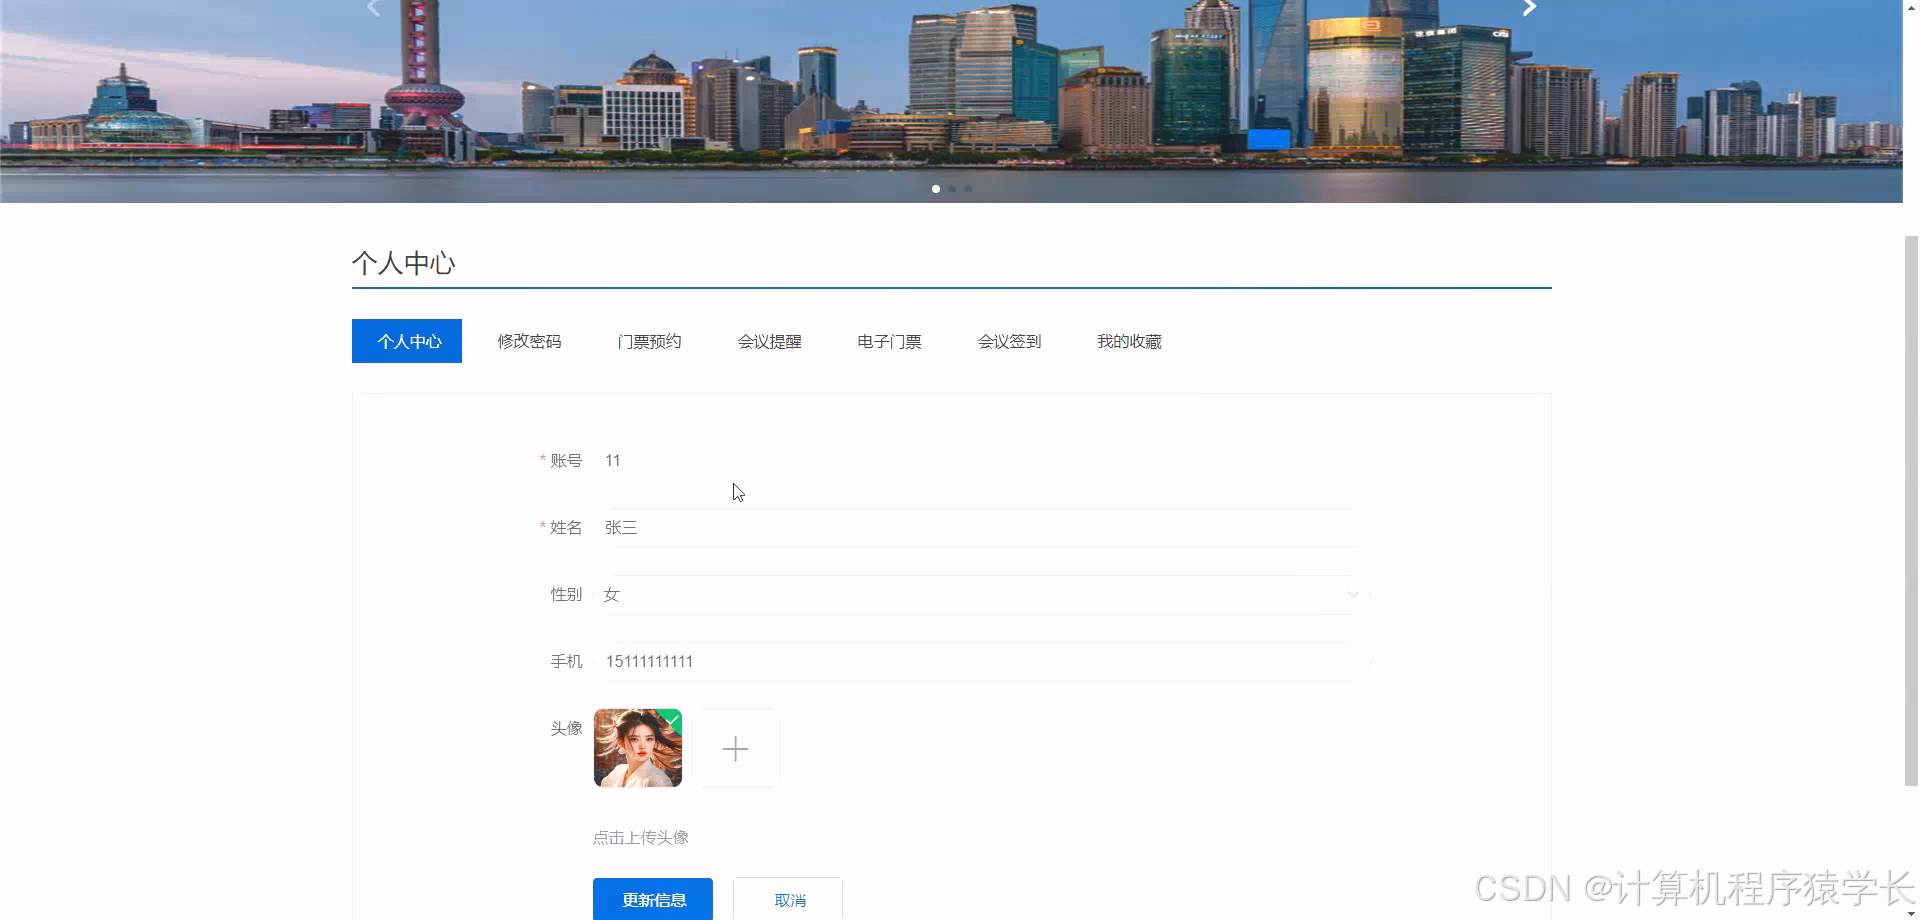Click the left carousel arrow
1920x920 pixels.
point(372,8)
